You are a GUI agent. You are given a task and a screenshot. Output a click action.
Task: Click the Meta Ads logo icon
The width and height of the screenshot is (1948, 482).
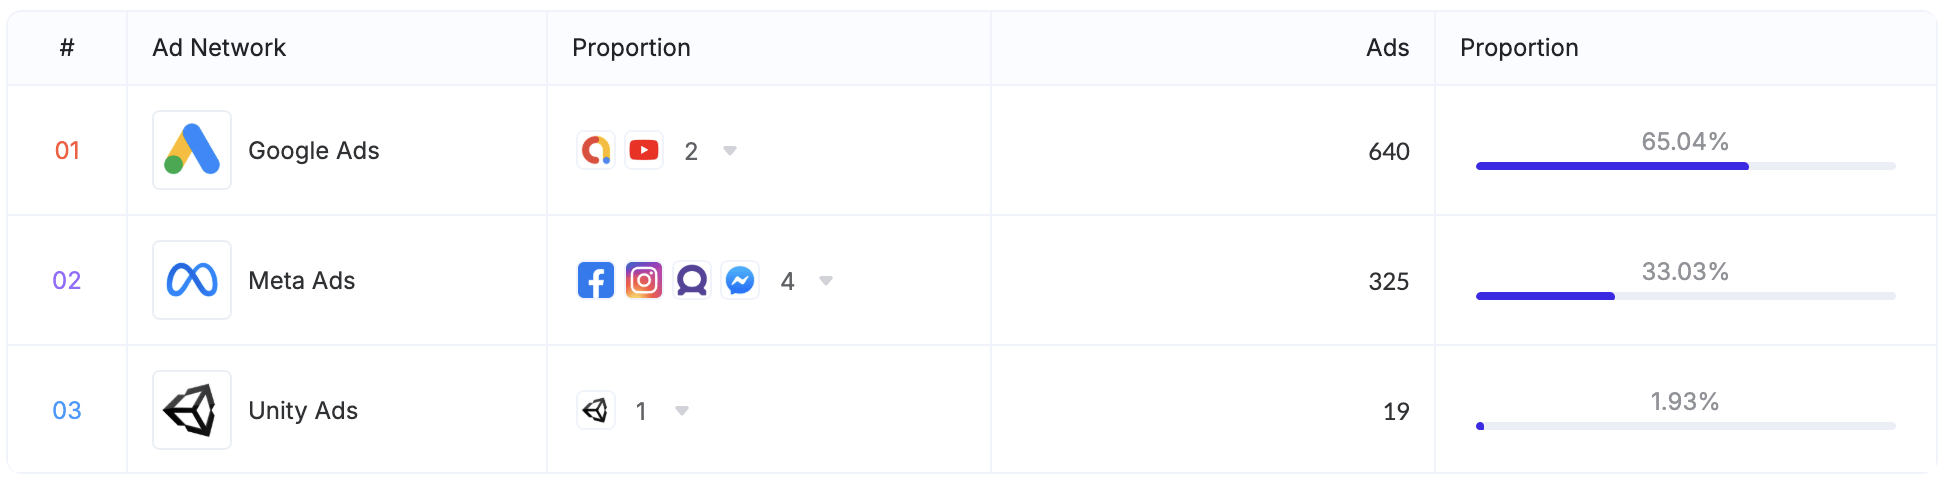192,280
